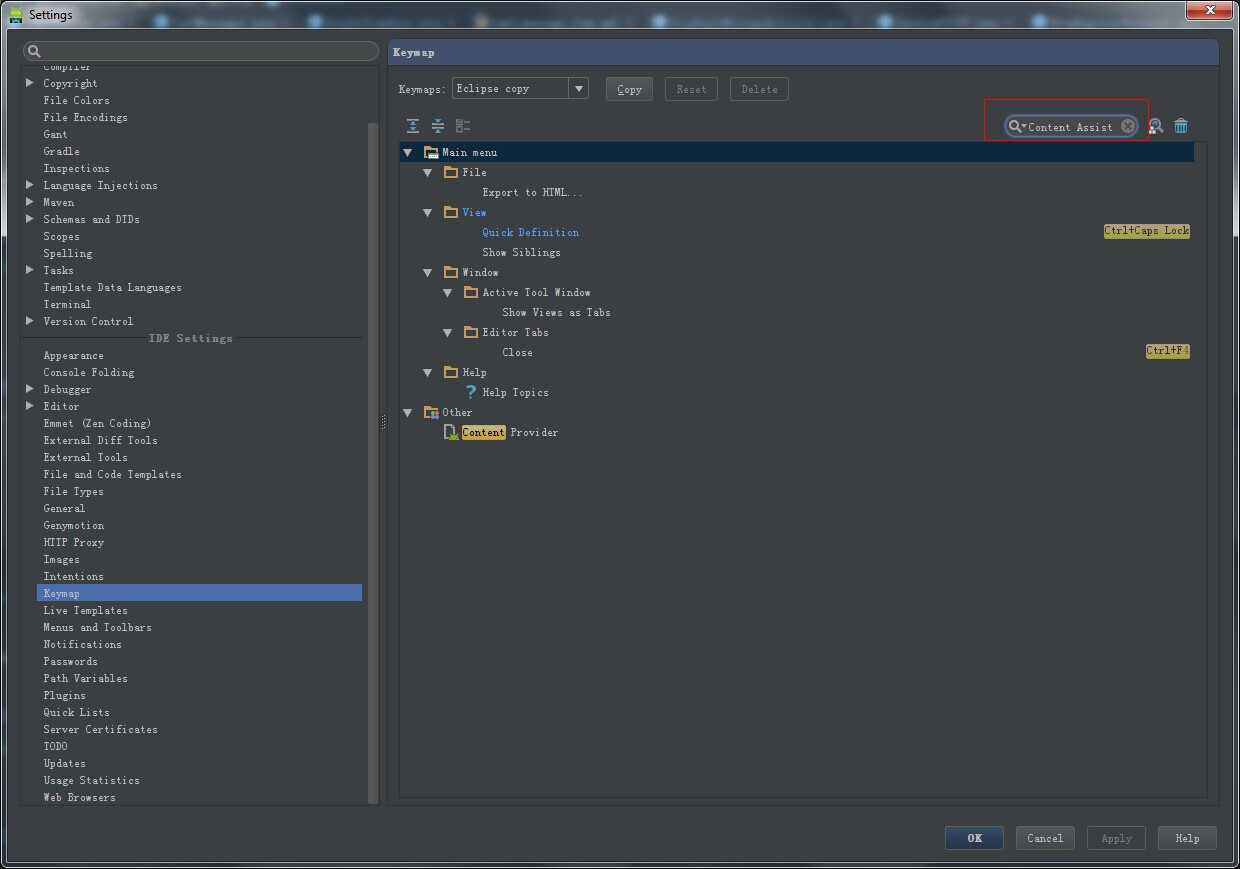Click the Content Provider action icon
1240x869 pixels.
click(x=451, y=432)
